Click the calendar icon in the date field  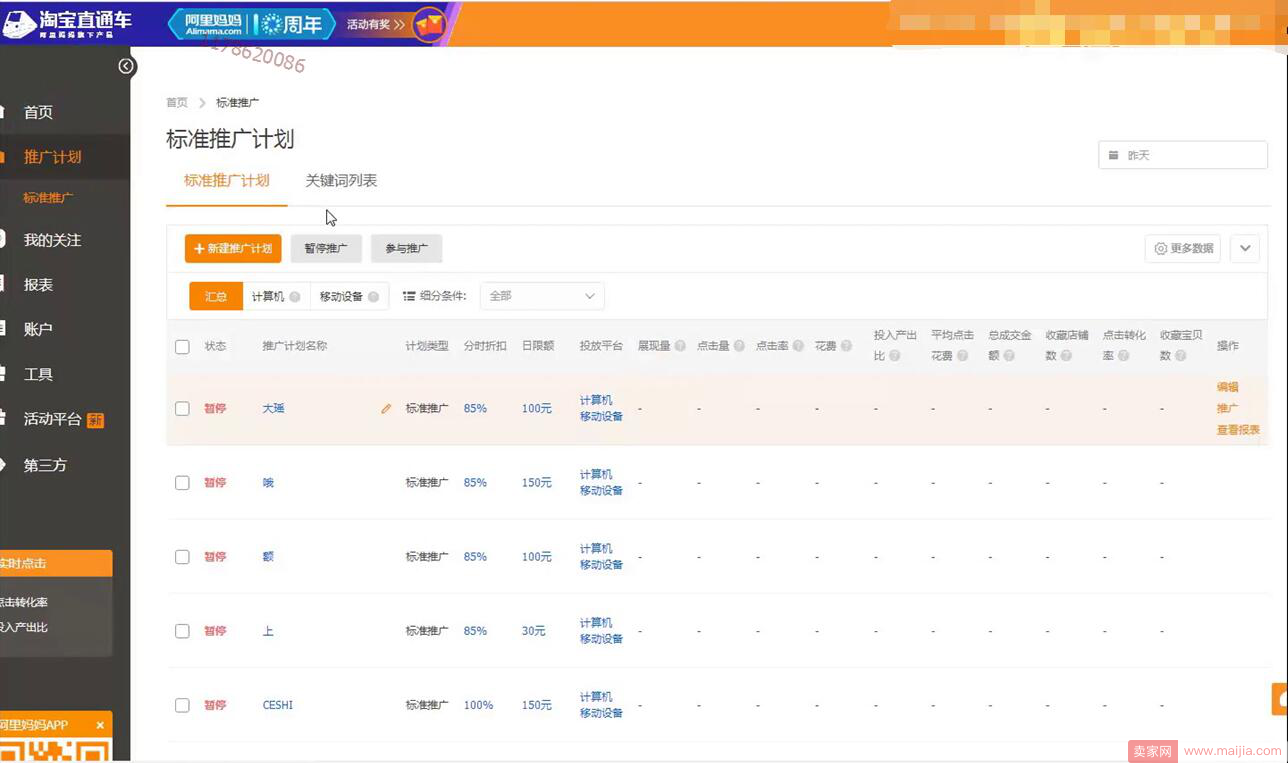pos(1114,156)
